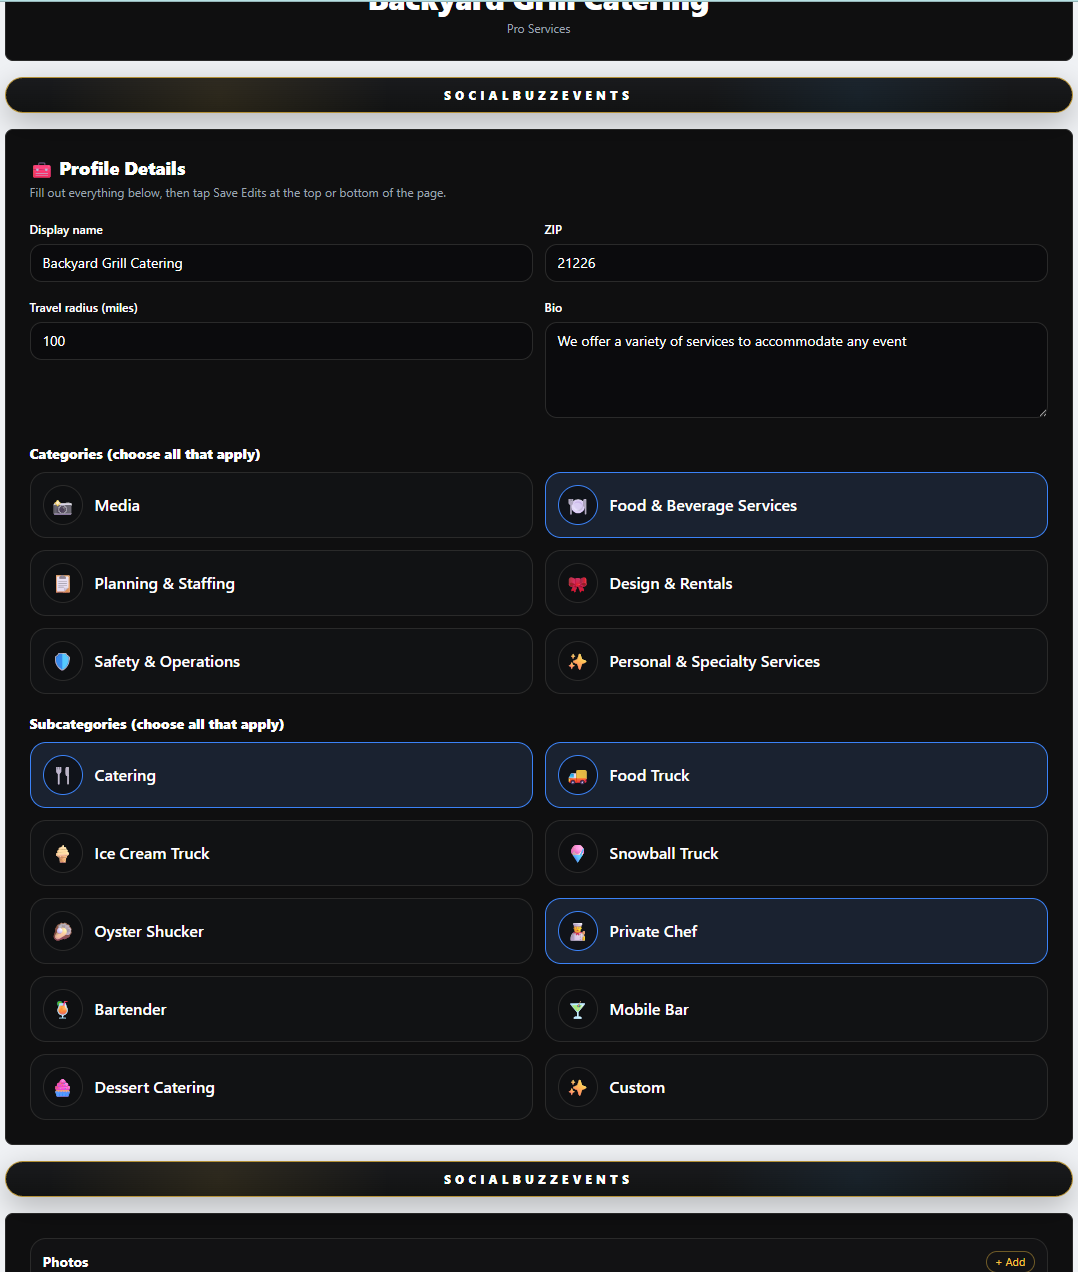Deselect the Food & Beverage Services category
Screen dimensions: 1078x1272
796,505
